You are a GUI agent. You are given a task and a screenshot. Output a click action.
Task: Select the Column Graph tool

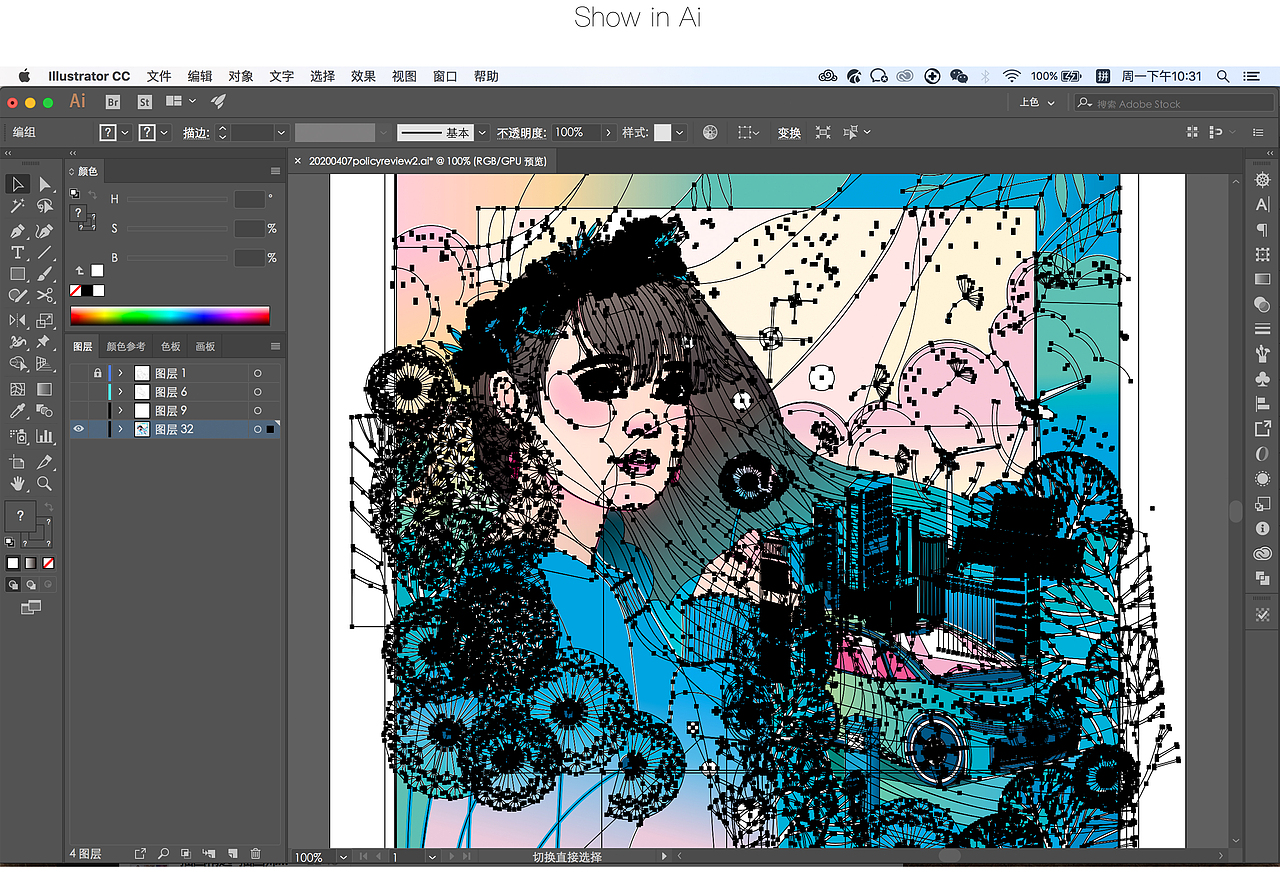[x=45, y=436]
